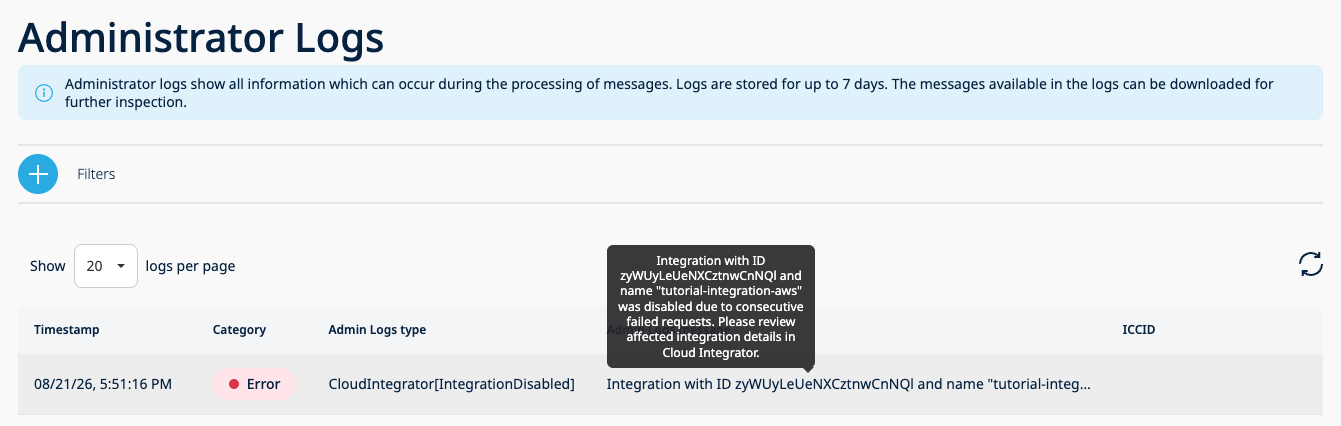Select the Category column header
Image resolution: width=1341 pixels, height=426 pixels.
coord(240,330)
